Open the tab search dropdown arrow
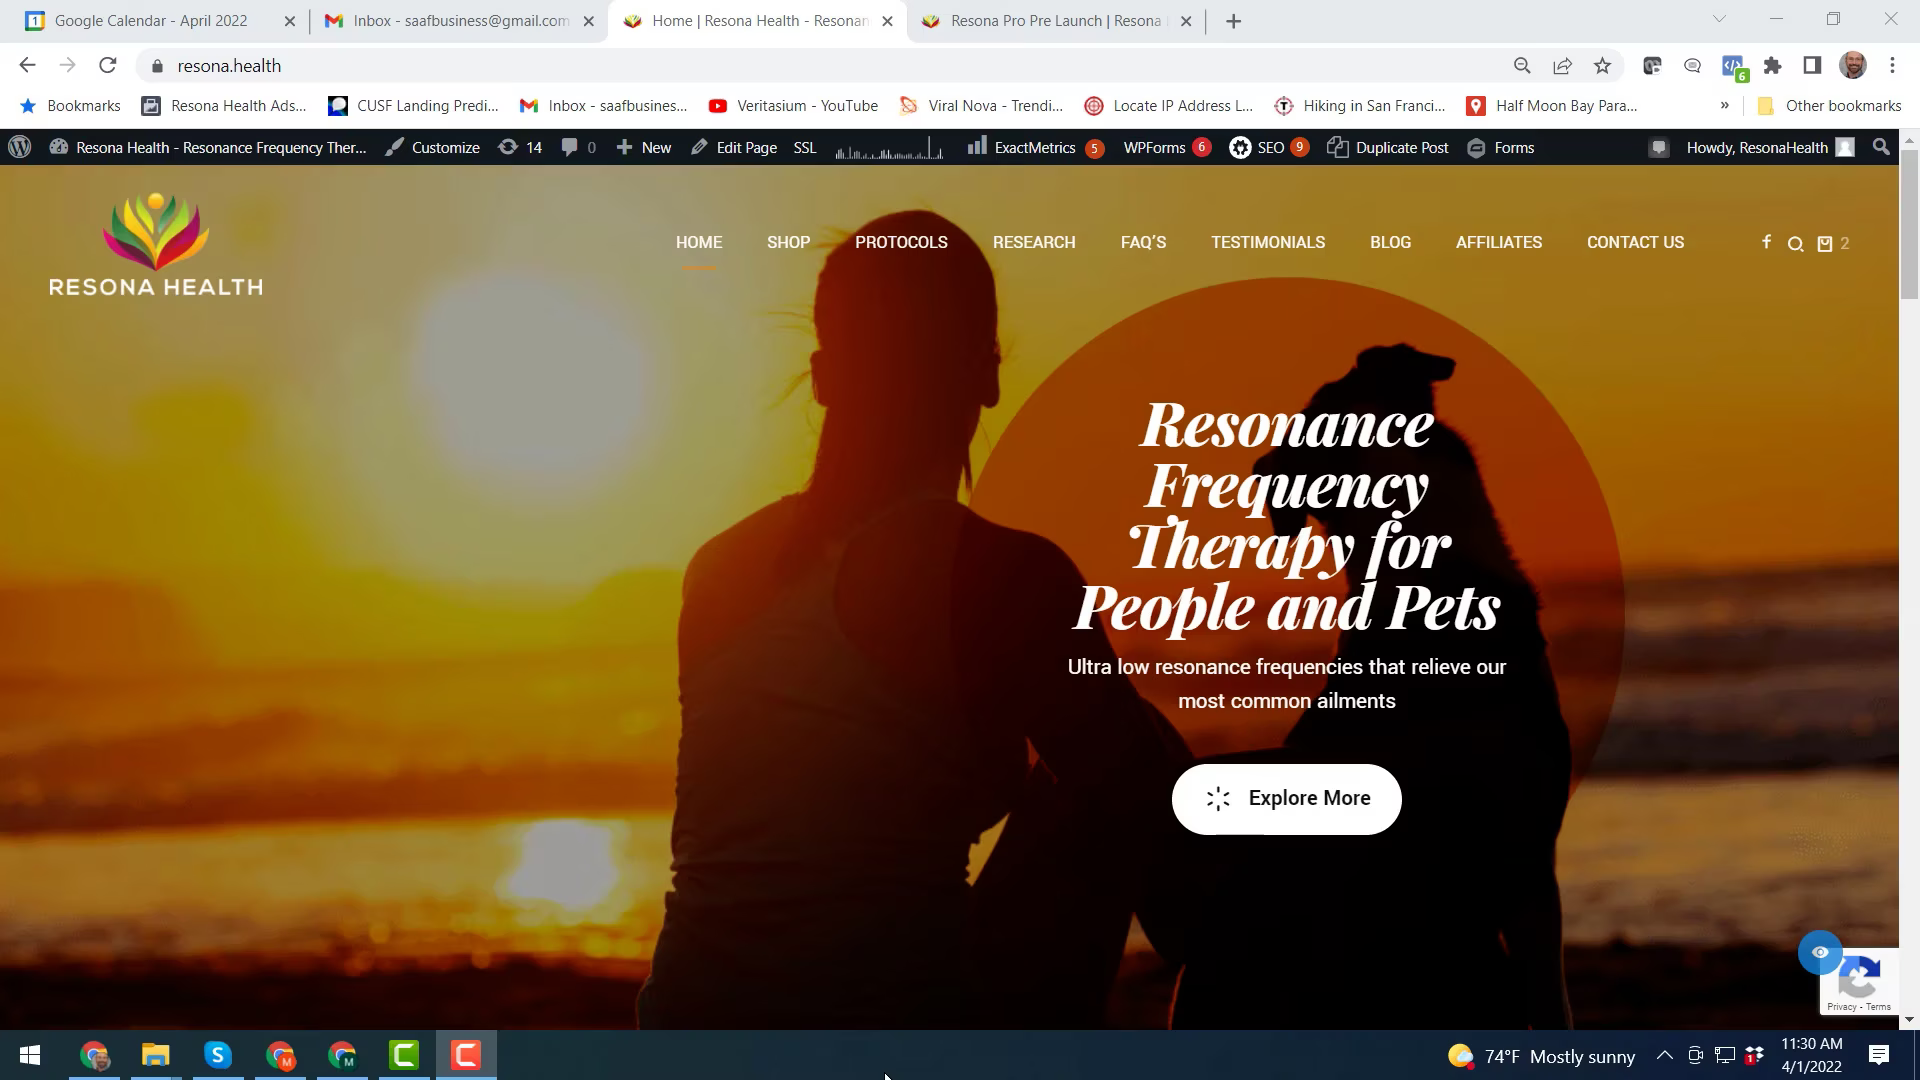 (1719, 20)
